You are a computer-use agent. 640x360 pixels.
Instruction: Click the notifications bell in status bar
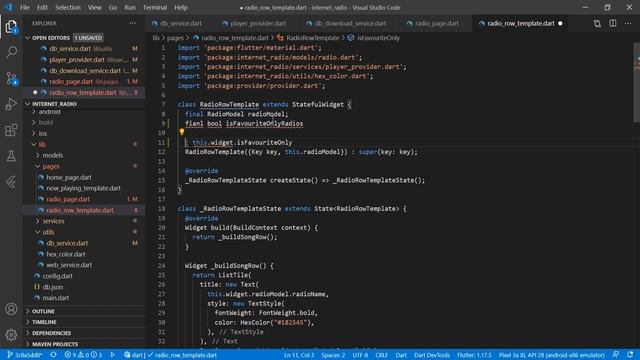pyautogui.click(x=630, y=355)
